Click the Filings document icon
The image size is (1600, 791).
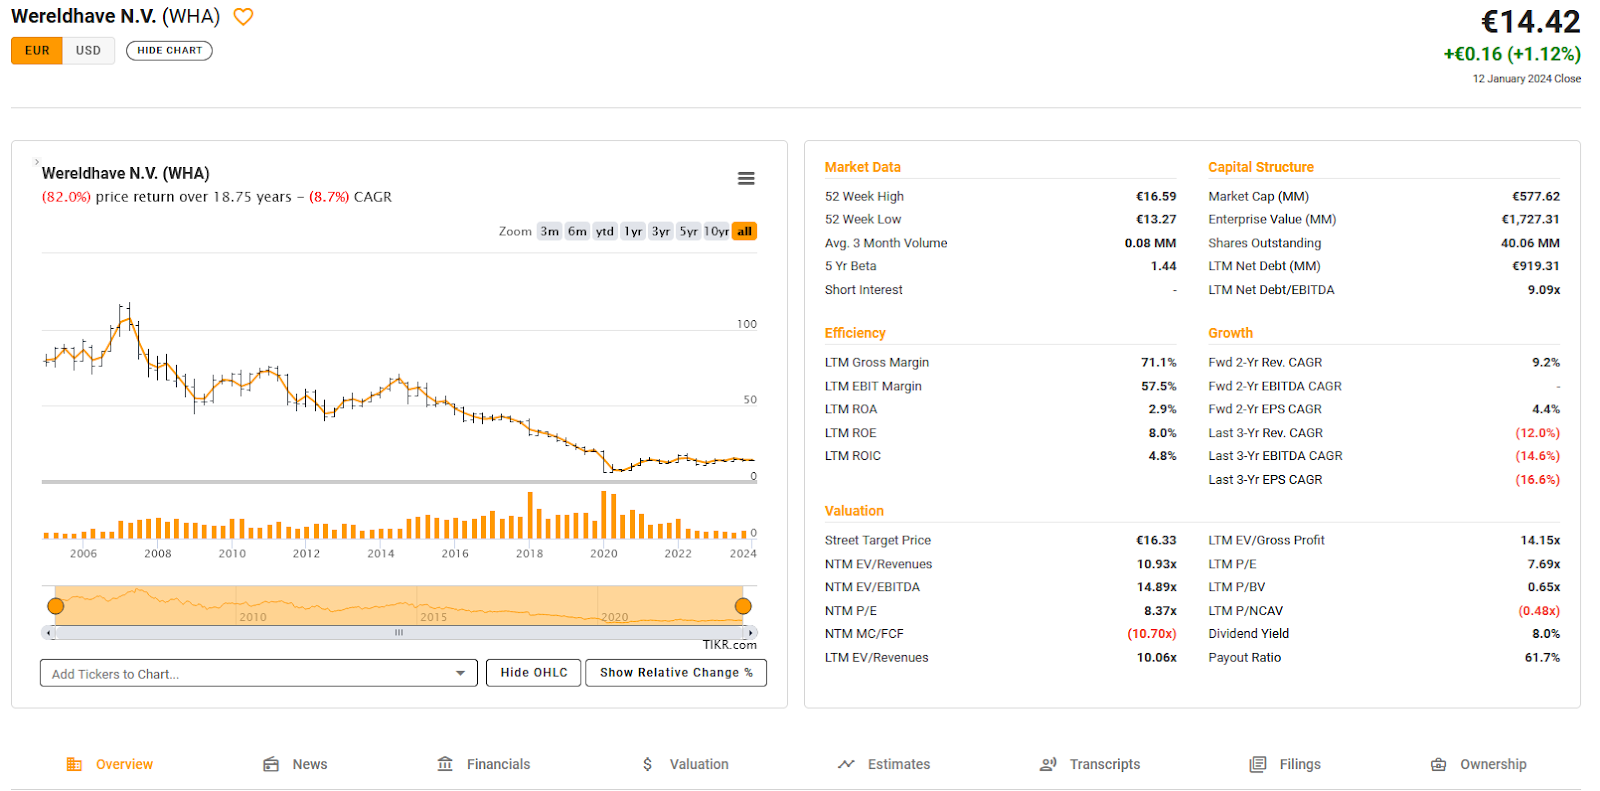tap(1258, 764)
